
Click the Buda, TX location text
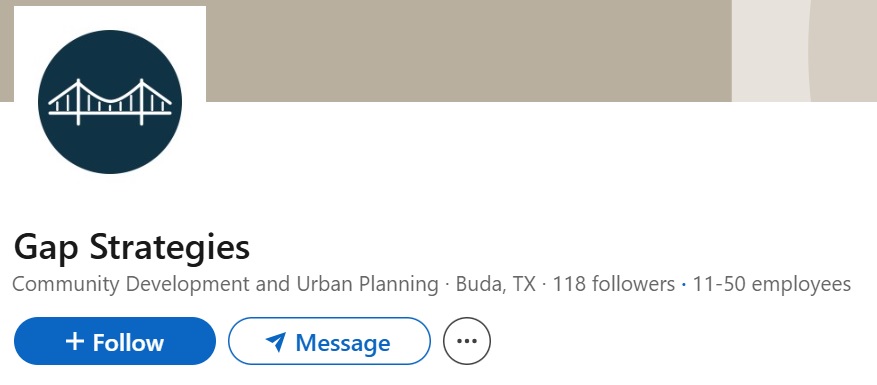tap(496, 284)
